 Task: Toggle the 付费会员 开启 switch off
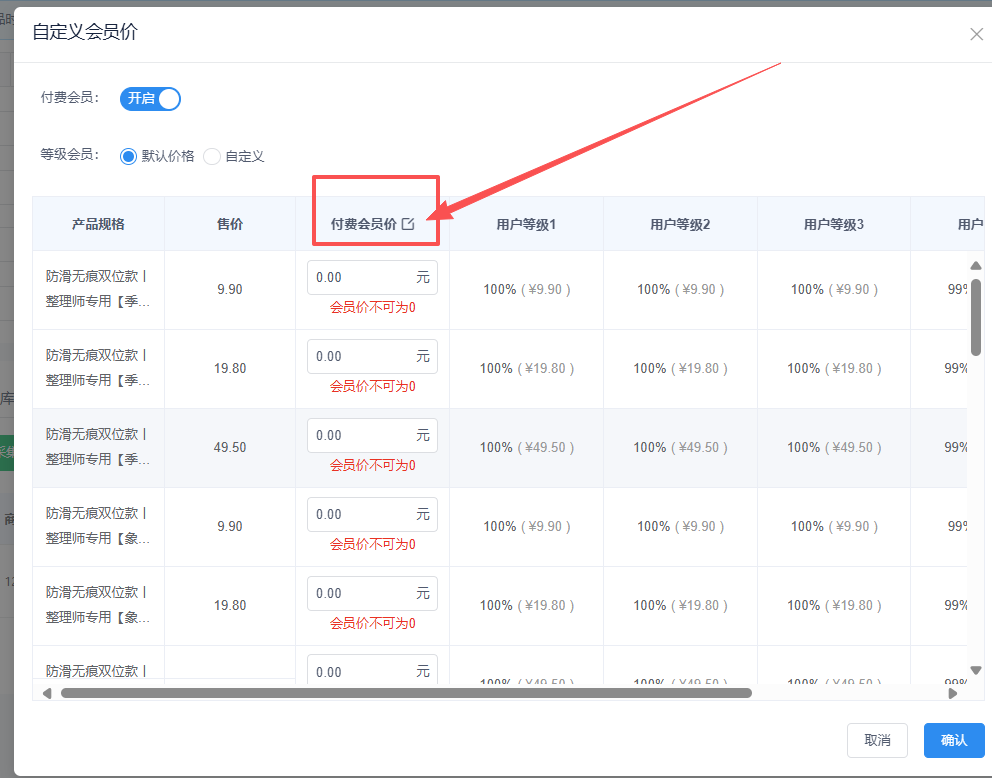coord(150,98)
